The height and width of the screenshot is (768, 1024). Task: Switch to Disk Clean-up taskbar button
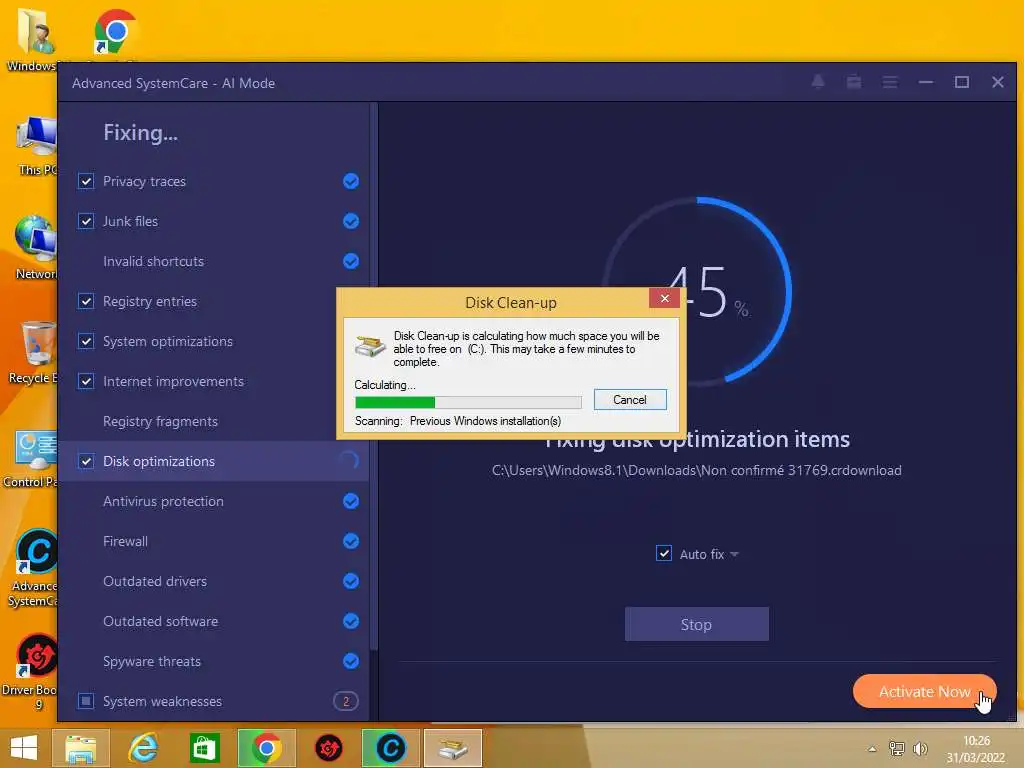click(453, 748)
